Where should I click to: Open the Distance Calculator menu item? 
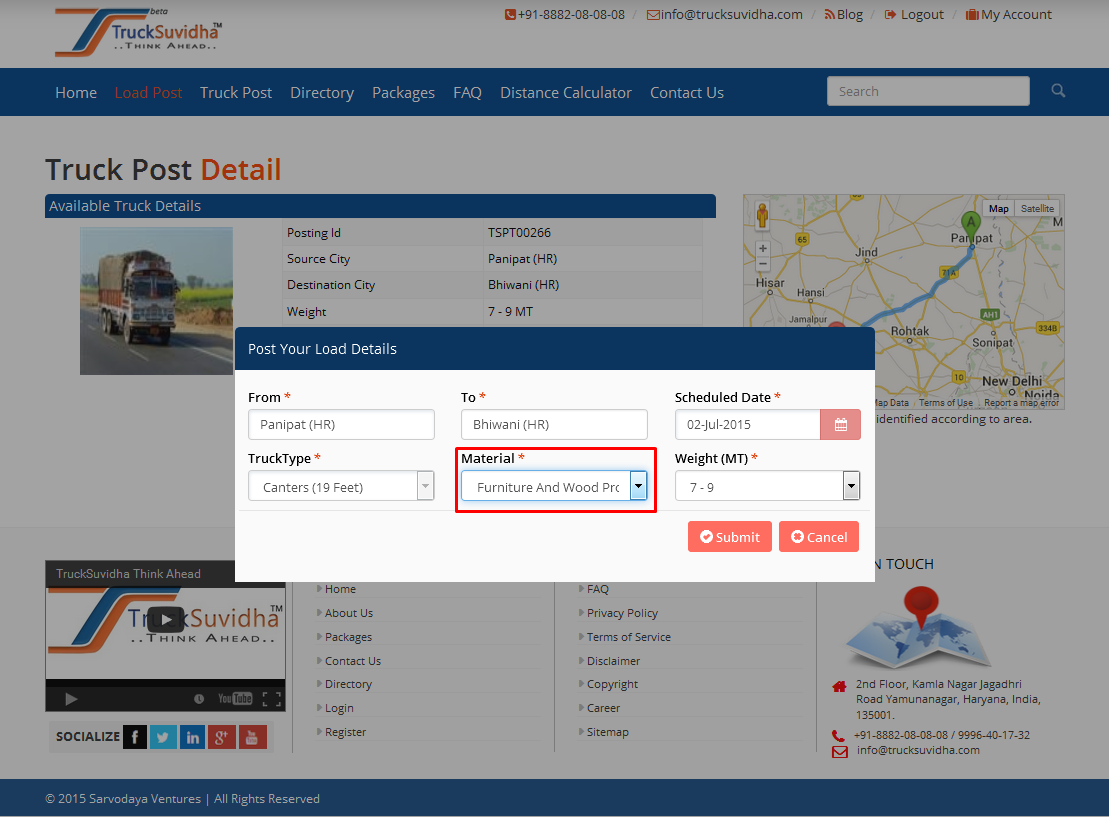[x=566, y=92]
